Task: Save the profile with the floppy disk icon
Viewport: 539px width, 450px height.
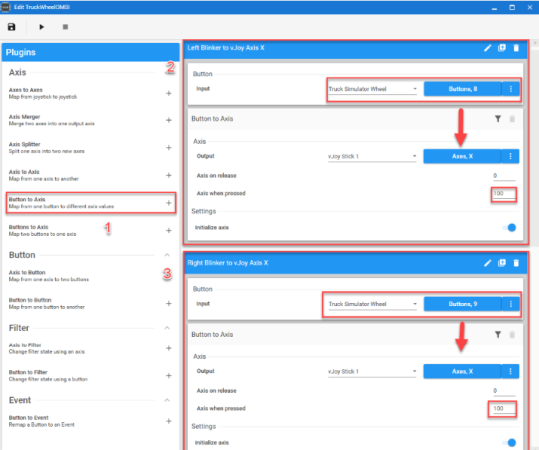Action: coord(12,27)
